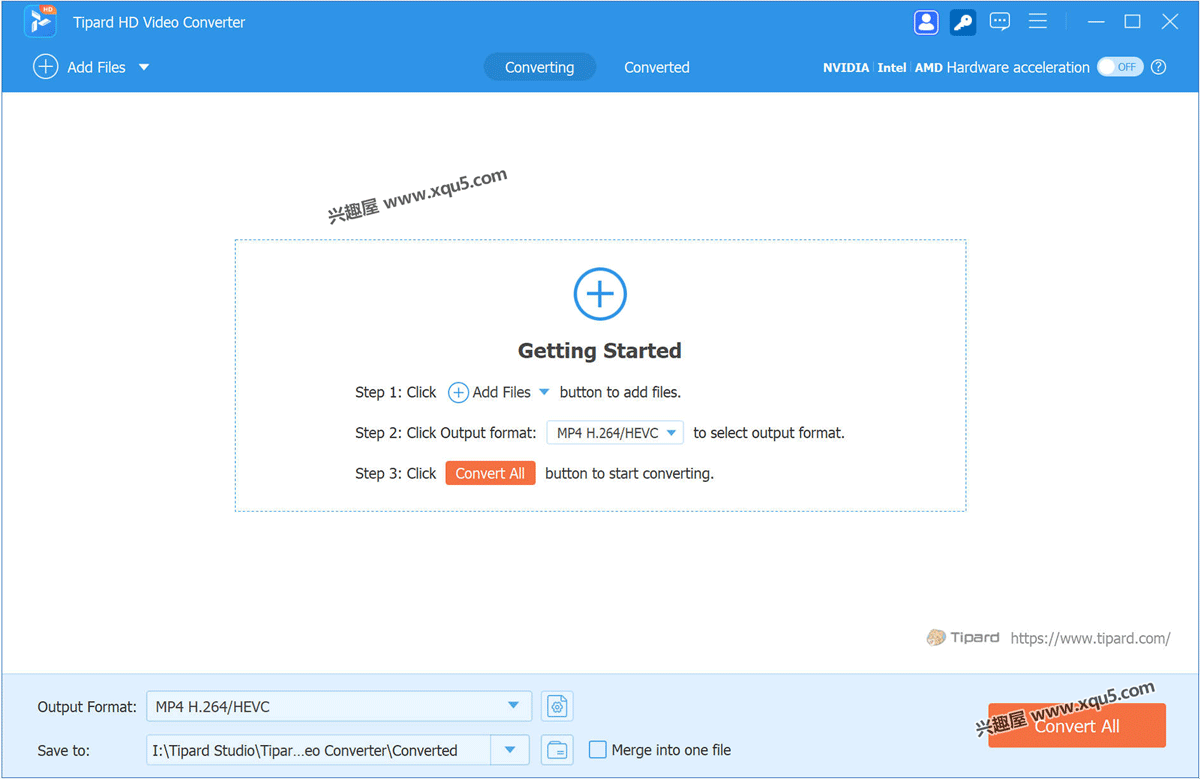Open the output folder browse icon
This screenshot has width=1200, height=779.
pyautogui.click(x=557, y=750)
